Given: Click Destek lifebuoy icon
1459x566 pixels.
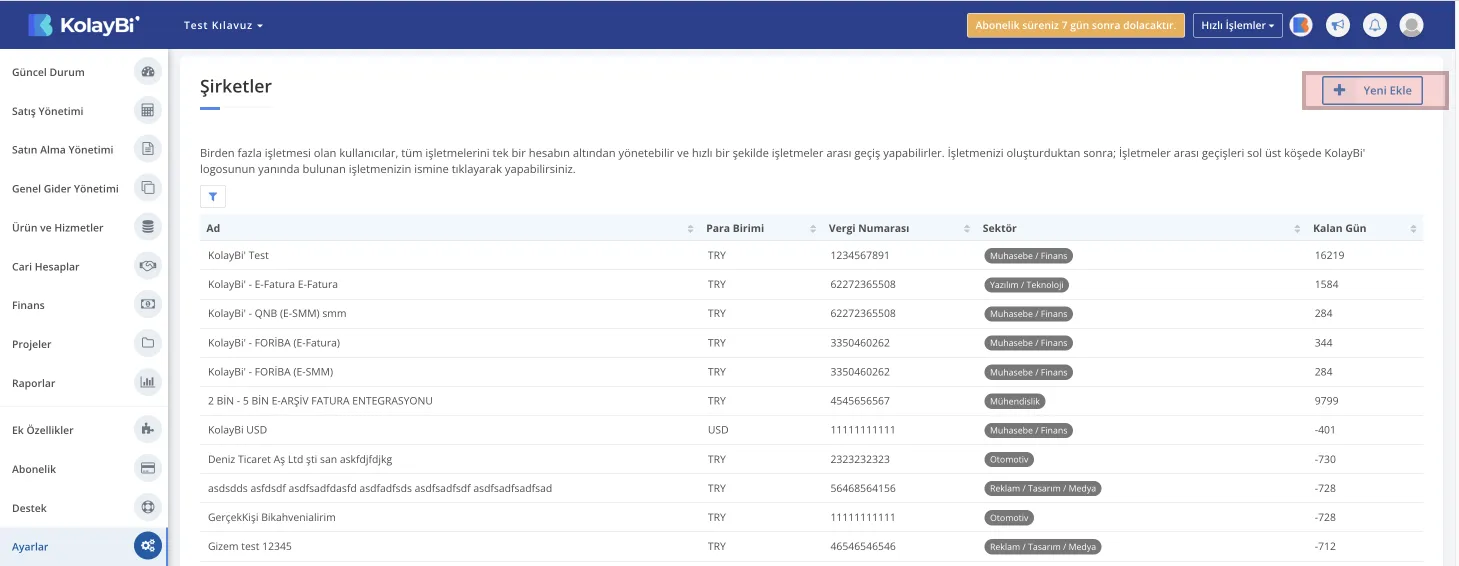Looking at the screenshot, I should tap(148, 508).
